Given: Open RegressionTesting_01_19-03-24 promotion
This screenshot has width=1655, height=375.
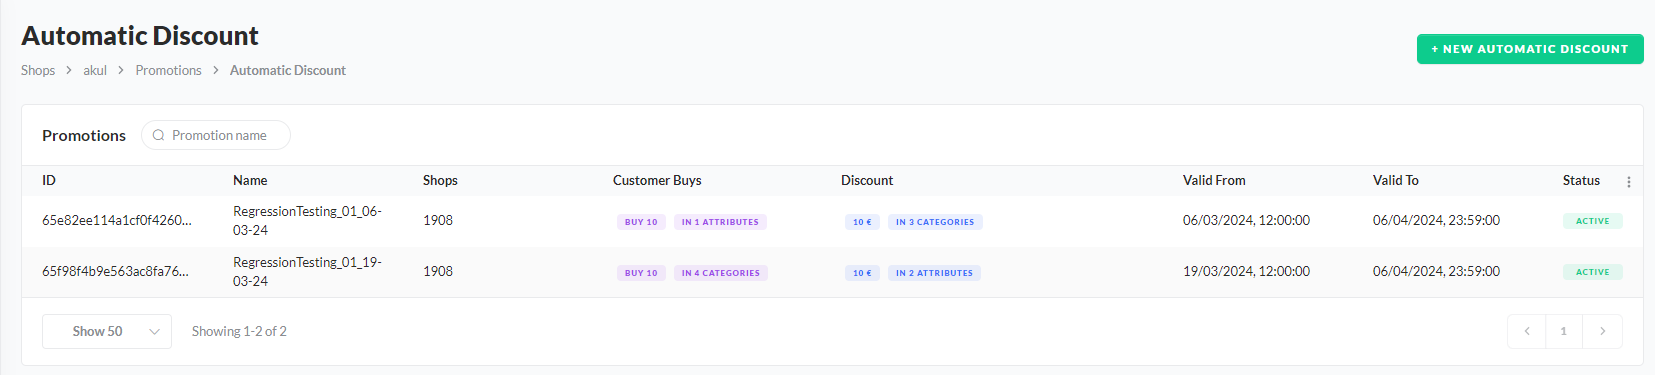Looking at the screenshot, I should click(307, 272).
